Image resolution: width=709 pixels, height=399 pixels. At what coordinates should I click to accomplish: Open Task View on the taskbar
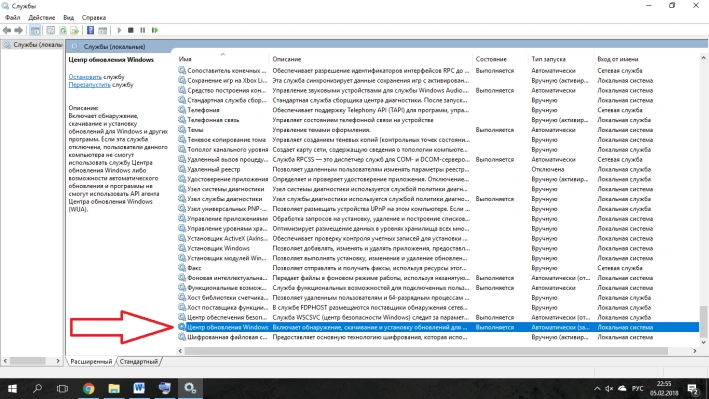pos(62,389)
